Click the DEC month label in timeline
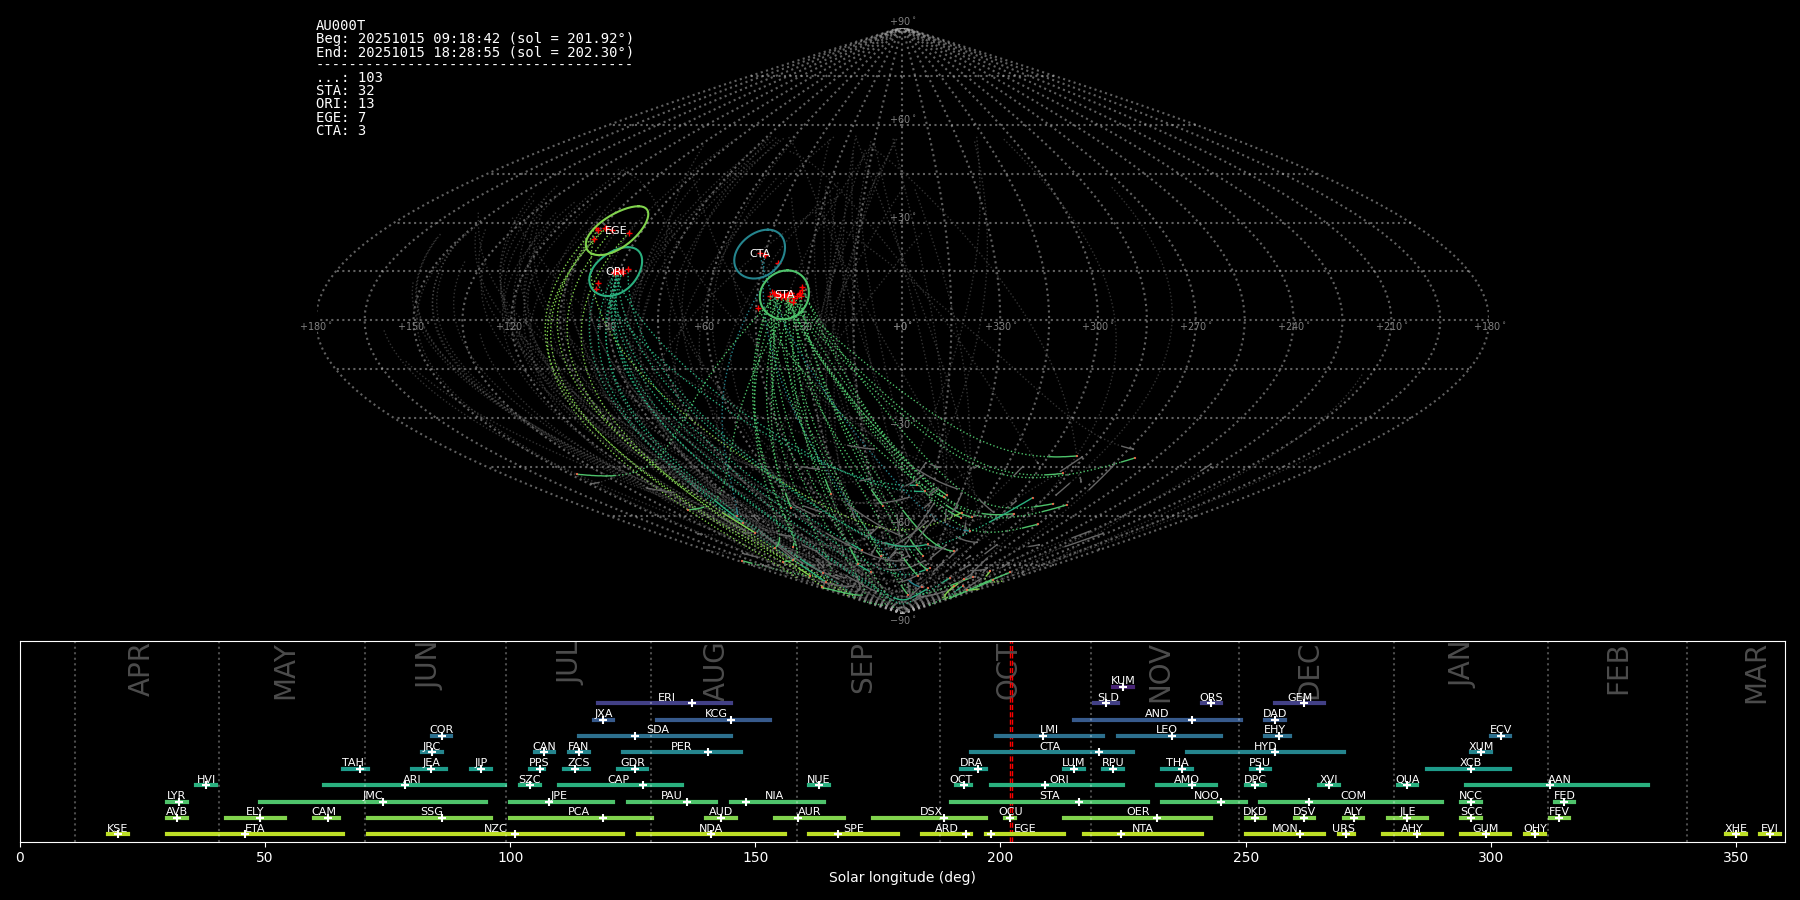Image resolution: width=1800 pixels, height=900 pixels. click(1309, 673)
